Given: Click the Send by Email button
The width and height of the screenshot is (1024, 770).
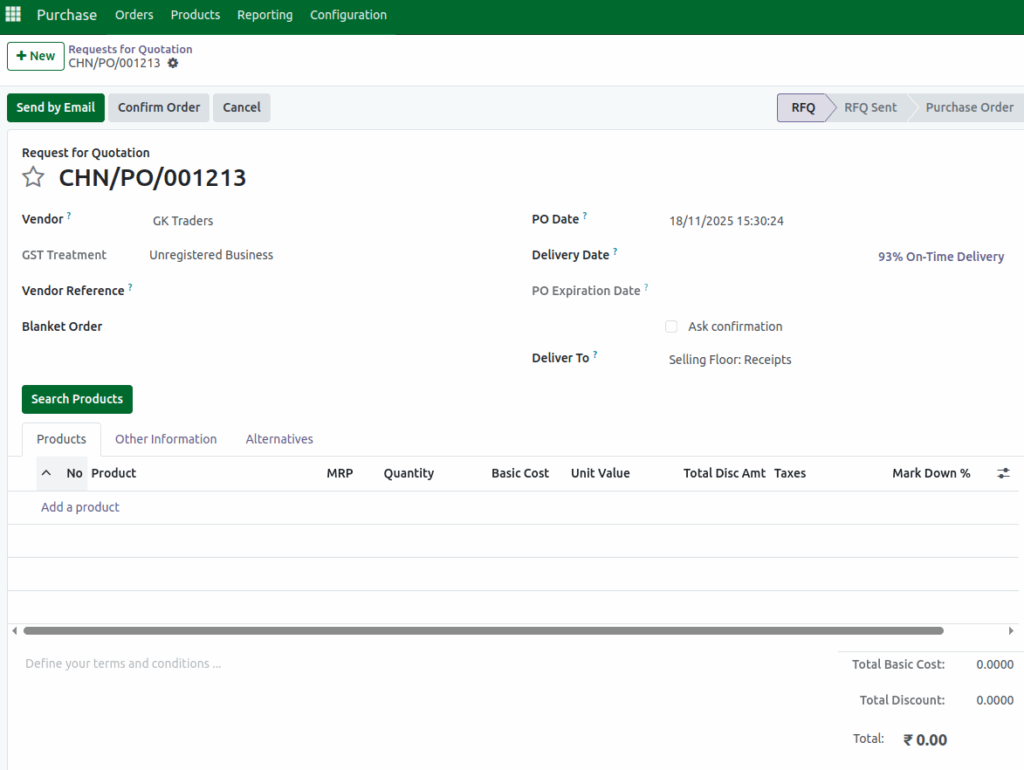Looking at the screenshot, I should tap(55, 107).
